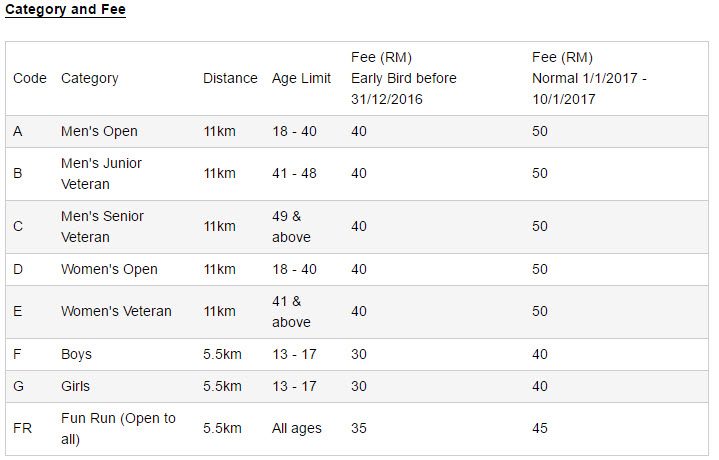Screen dimensions: 719x460
Task: Click the FR code cell
Action: (22, 428)
